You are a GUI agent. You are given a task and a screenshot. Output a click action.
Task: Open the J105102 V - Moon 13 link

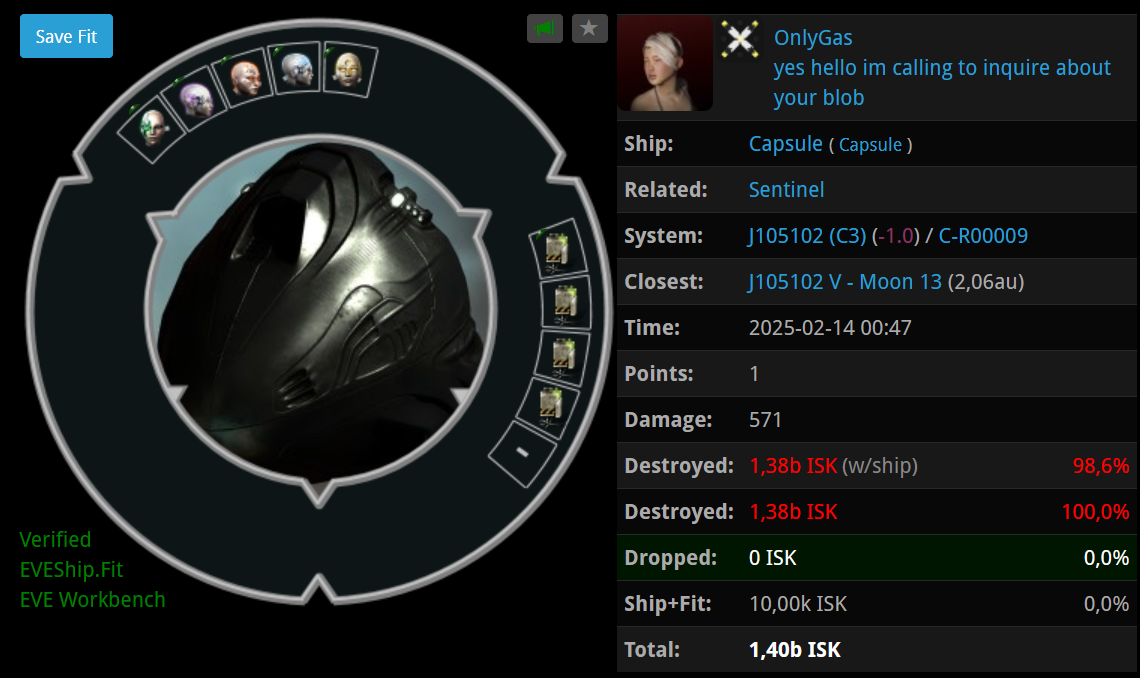coord(845,281)
